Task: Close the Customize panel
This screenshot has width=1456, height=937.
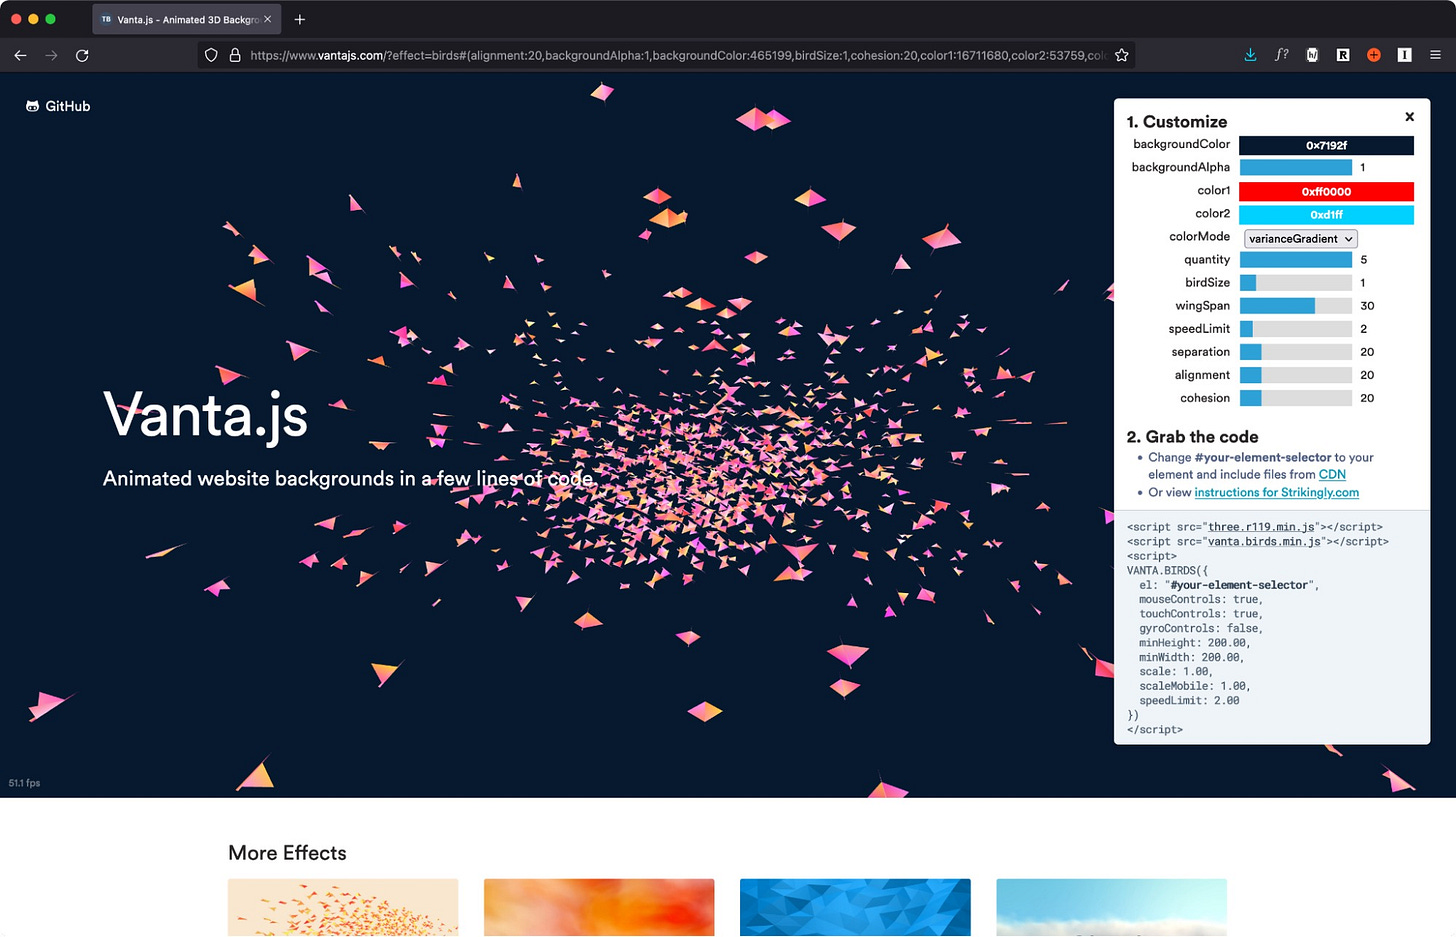Action: [1409, 117]
